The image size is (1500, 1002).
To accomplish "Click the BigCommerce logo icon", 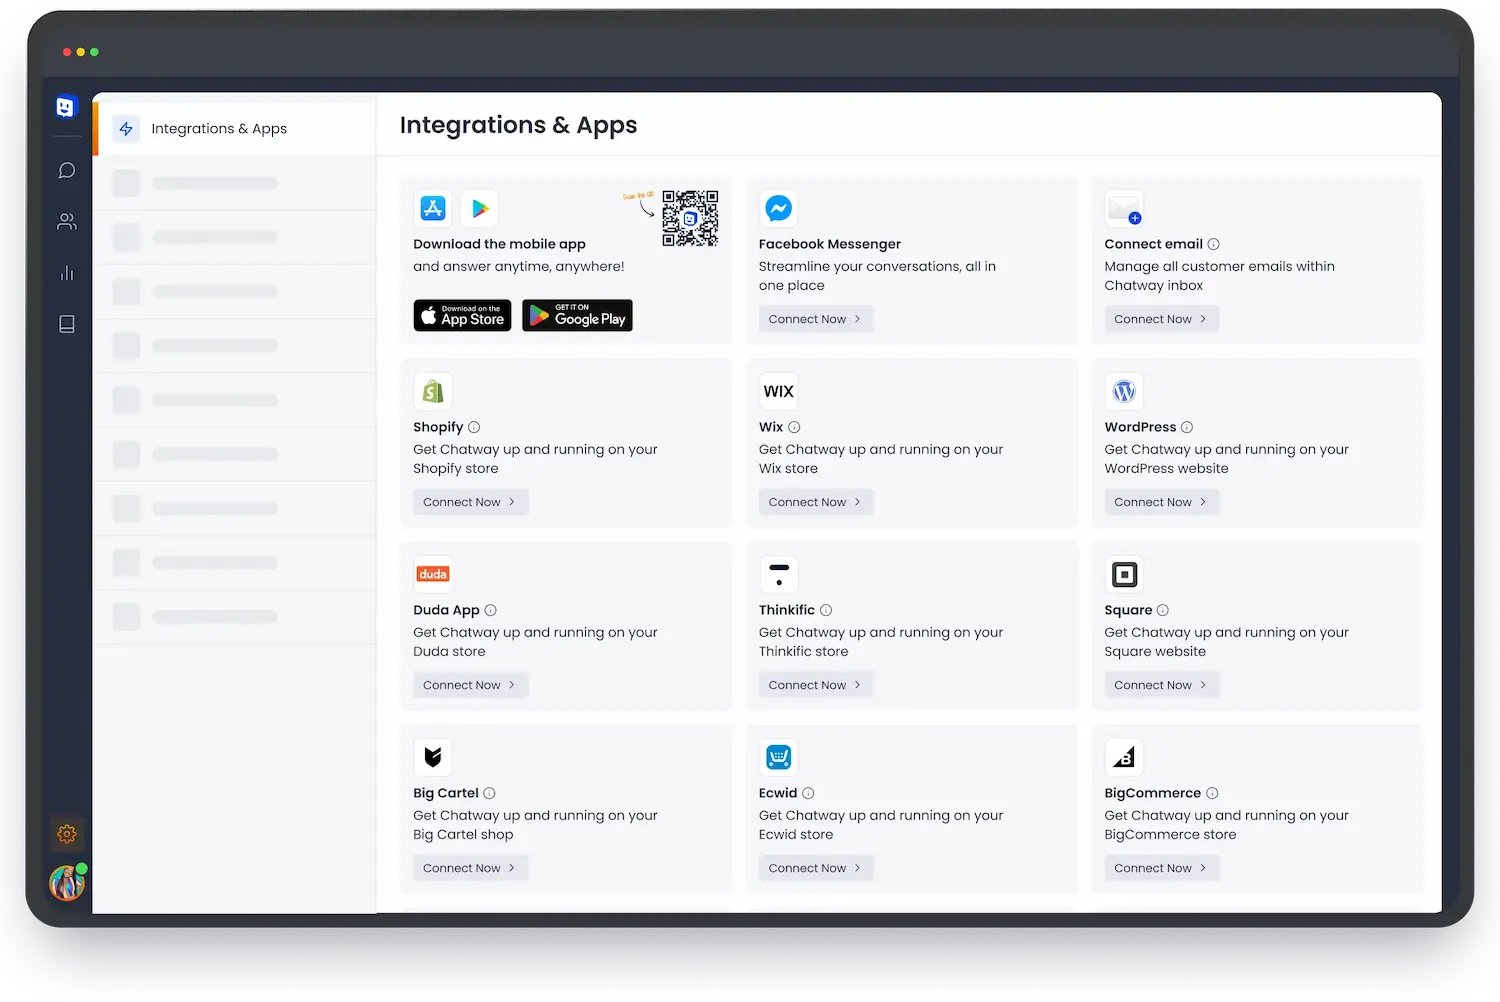I will click(x=1125, y=757).
